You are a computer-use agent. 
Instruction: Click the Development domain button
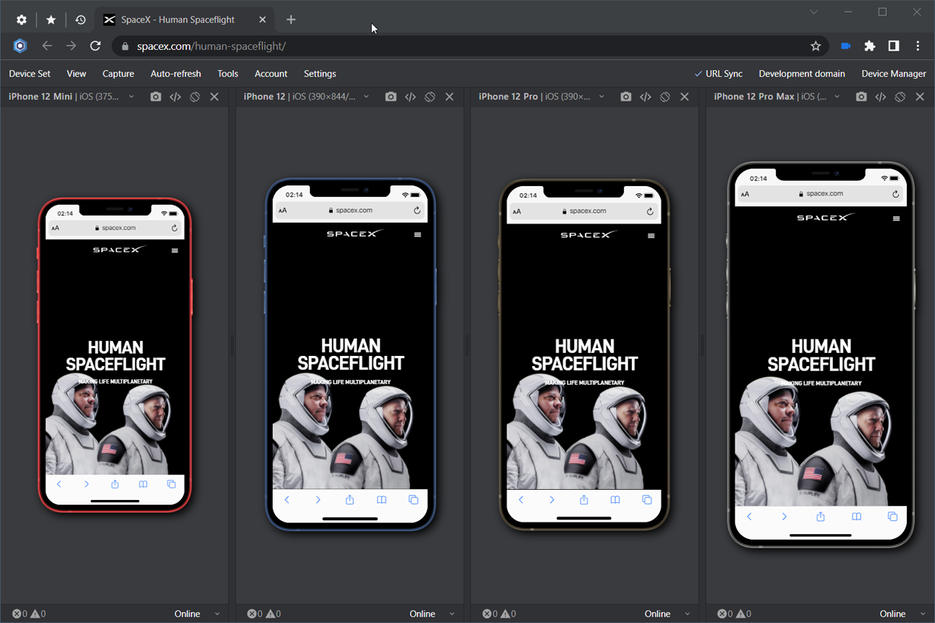coord(801,74)
